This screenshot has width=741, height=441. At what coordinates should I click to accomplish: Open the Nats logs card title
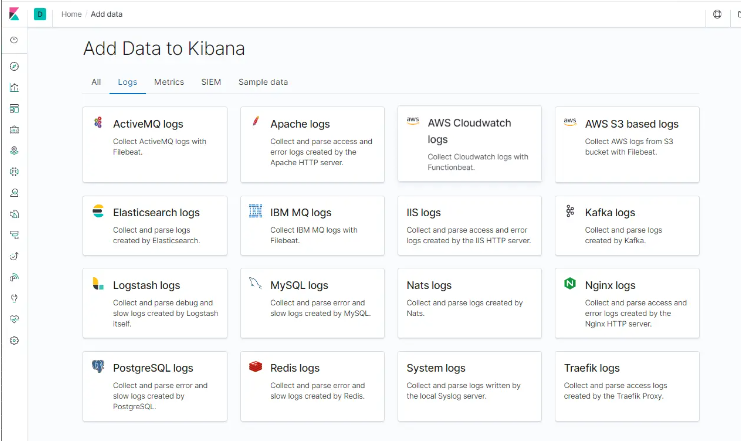[429, 285]
